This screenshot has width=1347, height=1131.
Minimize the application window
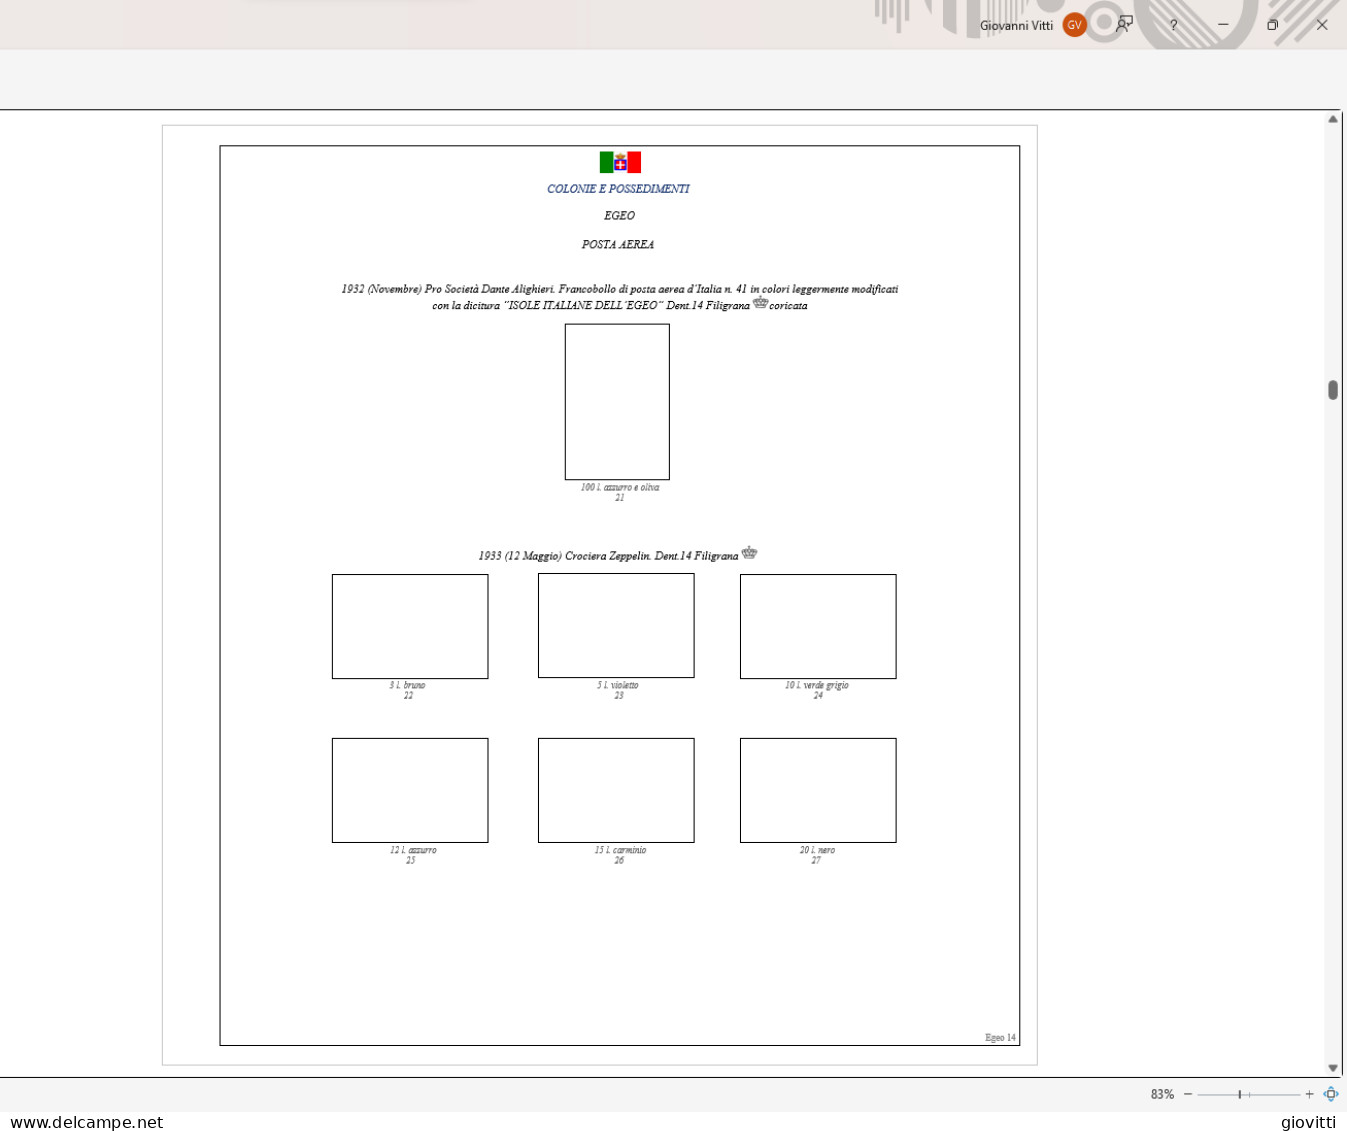point(1223,25)
